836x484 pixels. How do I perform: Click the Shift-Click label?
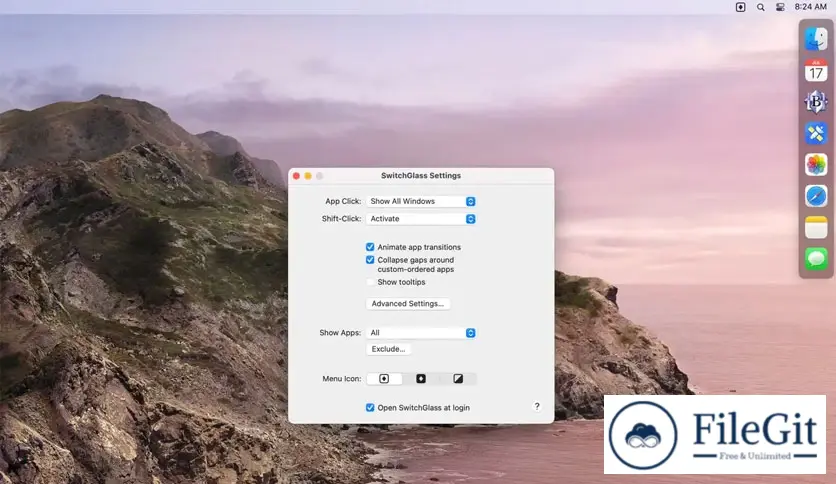(341, 219)
